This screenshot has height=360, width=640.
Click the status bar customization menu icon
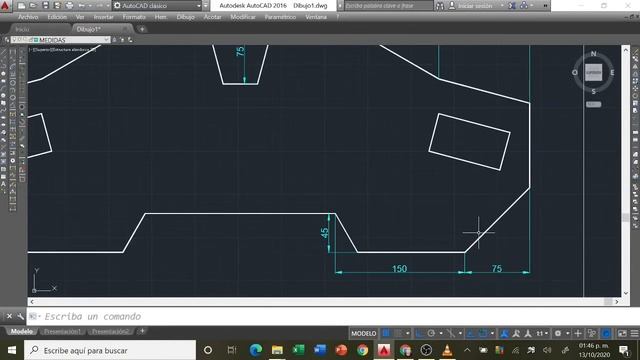634,333
